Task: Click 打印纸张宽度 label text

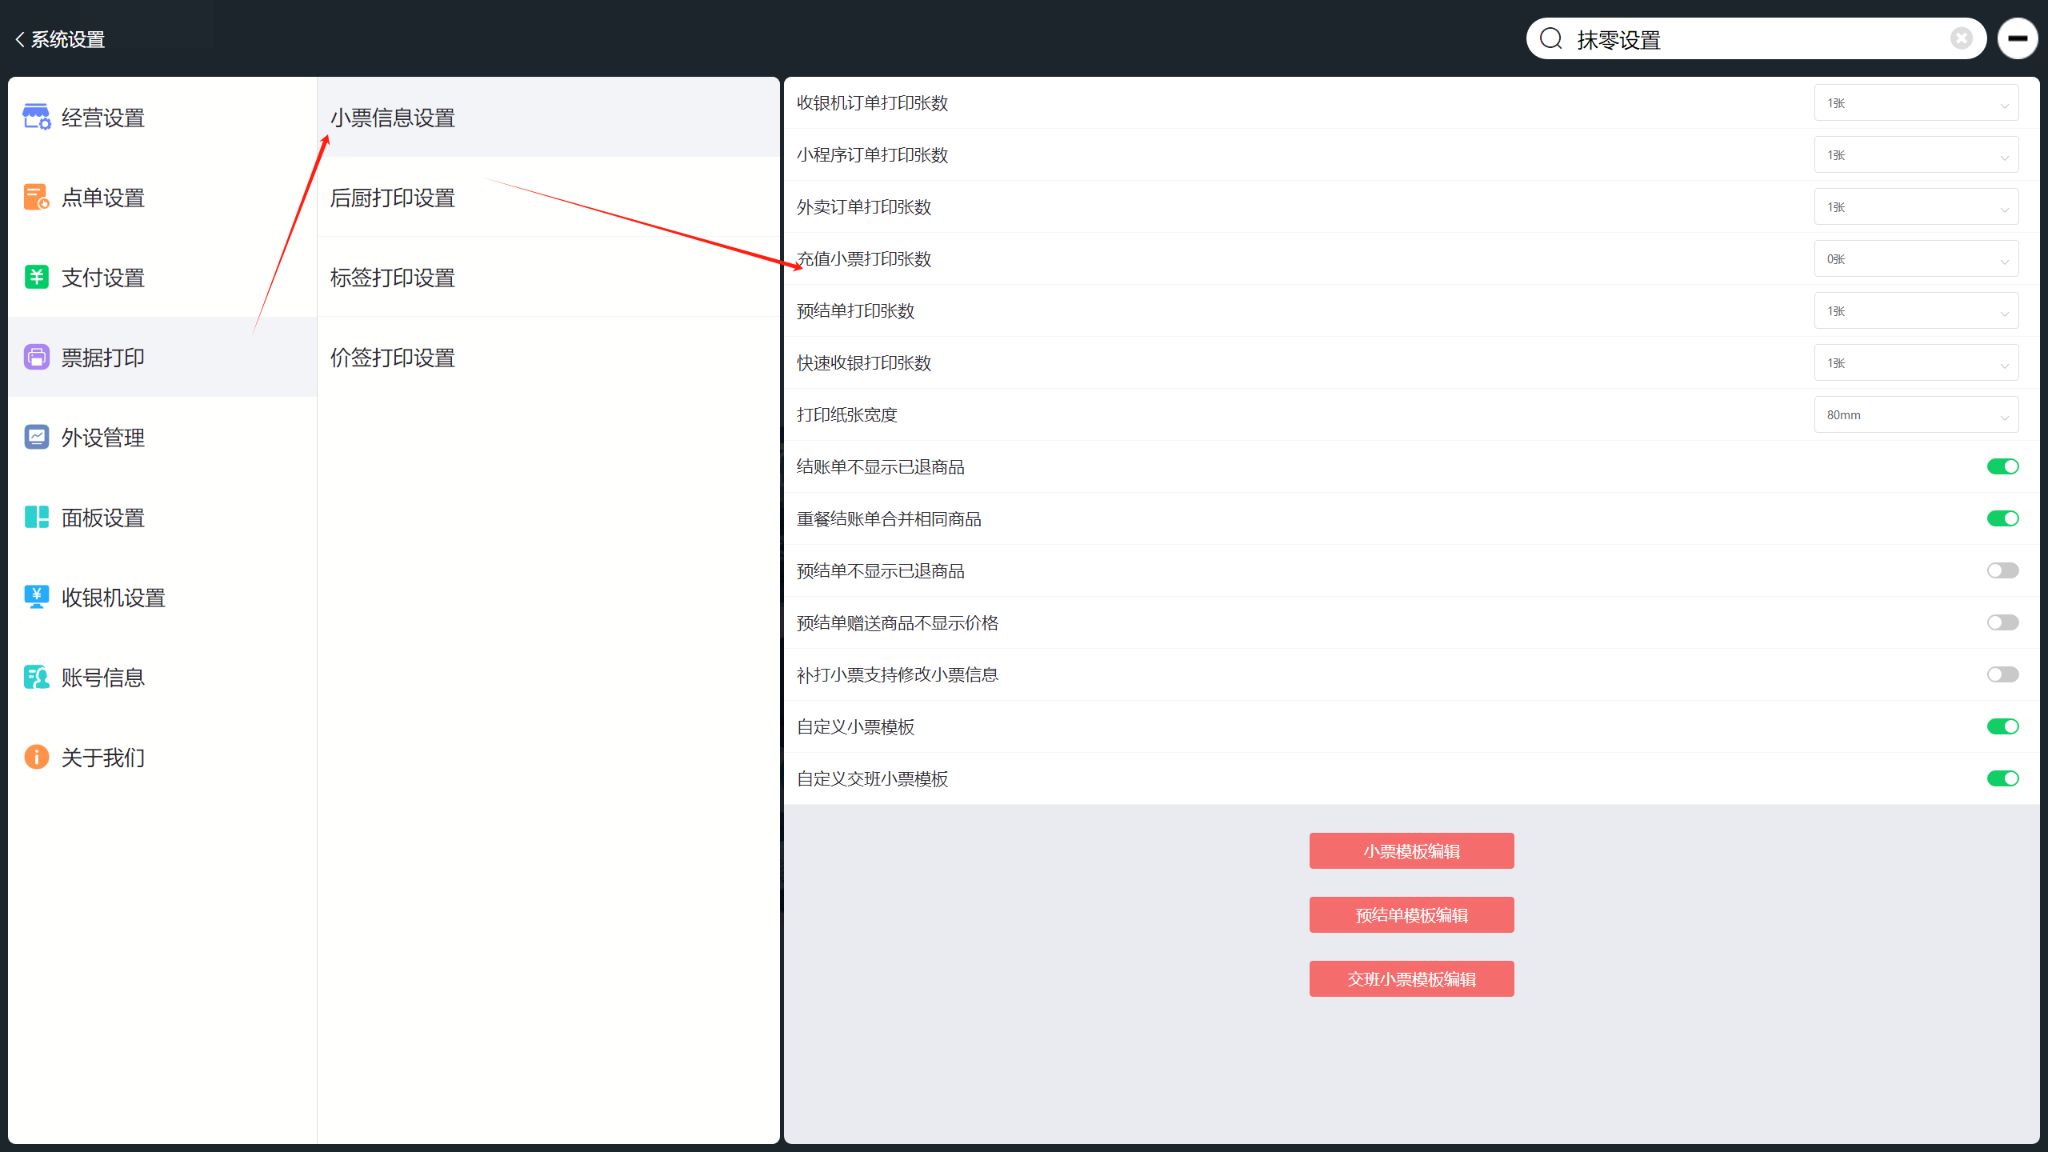Action: point(847,415)
